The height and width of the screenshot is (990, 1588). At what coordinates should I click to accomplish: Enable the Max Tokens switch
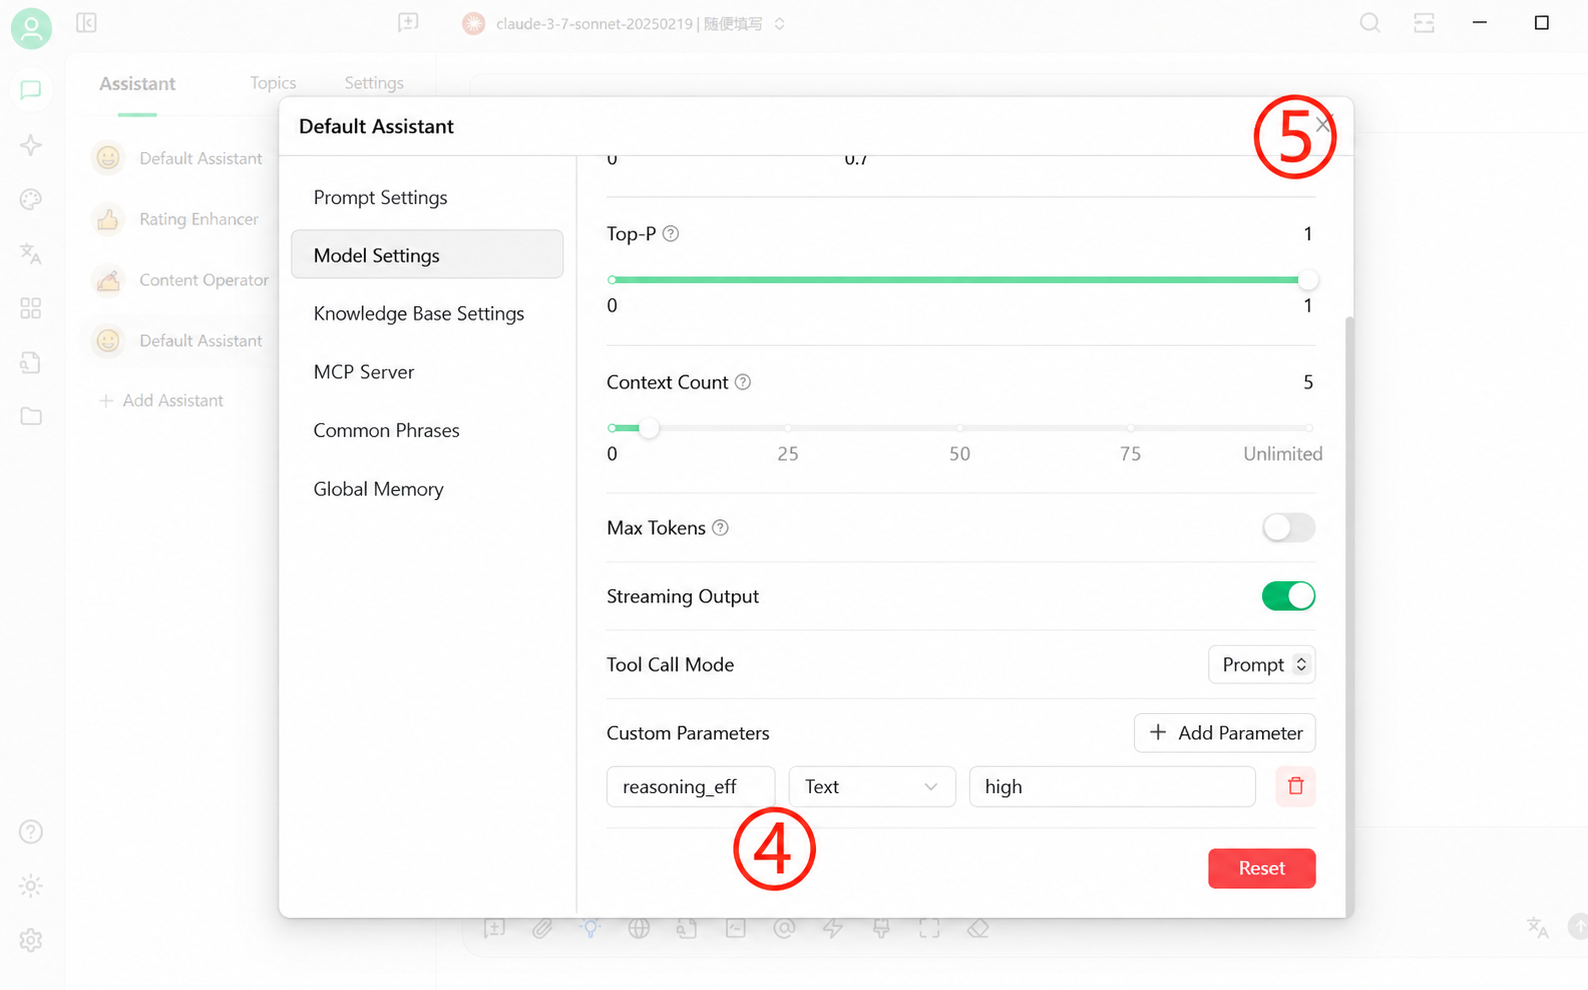point(1288,528)
